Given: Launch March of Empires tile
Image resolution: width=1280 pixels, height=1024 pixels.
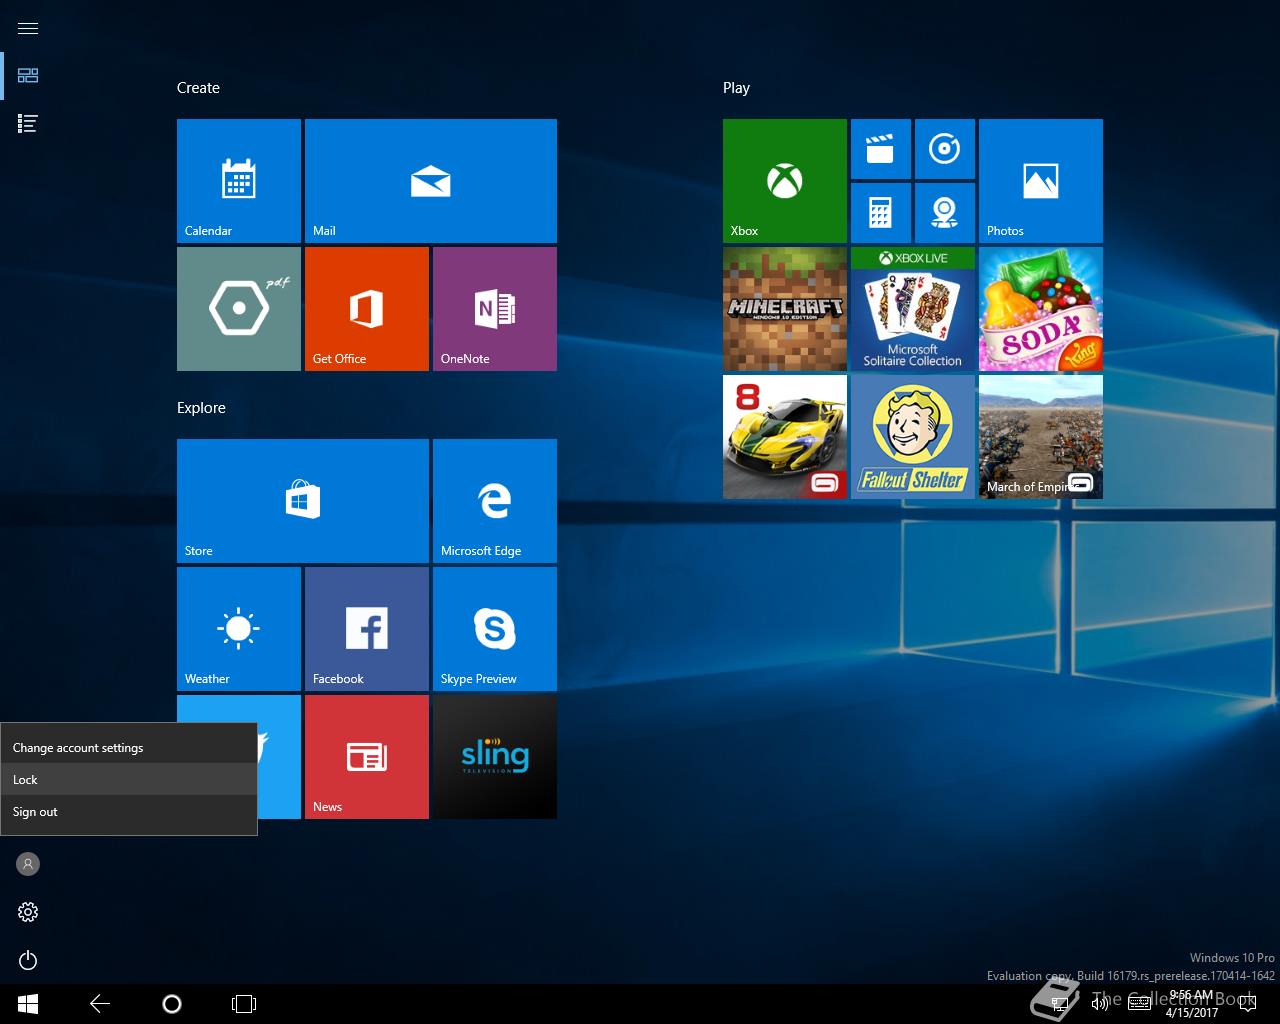Looking at the screenshot, I should click(x=1041, y=437).
